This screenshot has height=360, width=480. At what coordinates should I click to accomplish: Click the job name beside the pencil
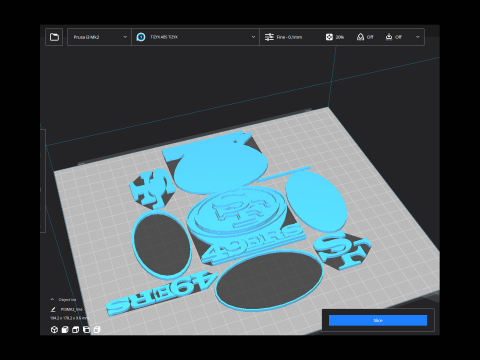tap(71, 309)
